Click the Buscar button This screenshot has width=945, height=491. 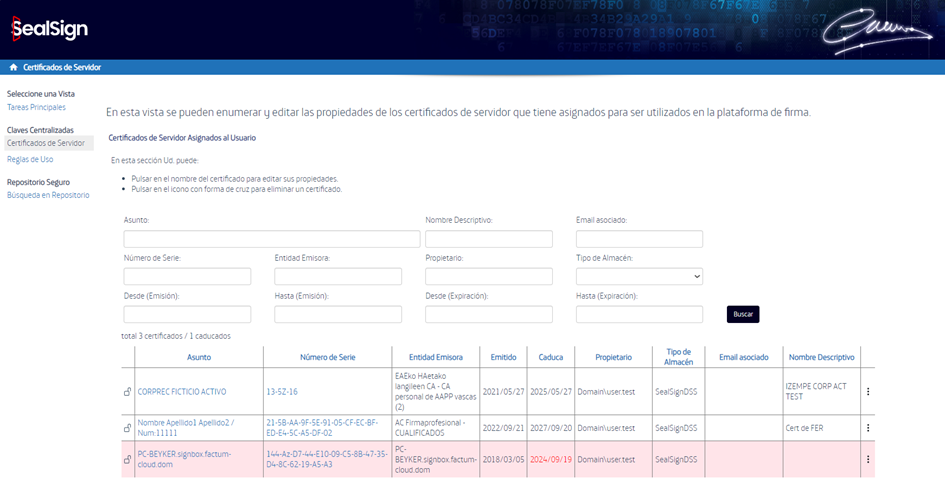point(743,314)
